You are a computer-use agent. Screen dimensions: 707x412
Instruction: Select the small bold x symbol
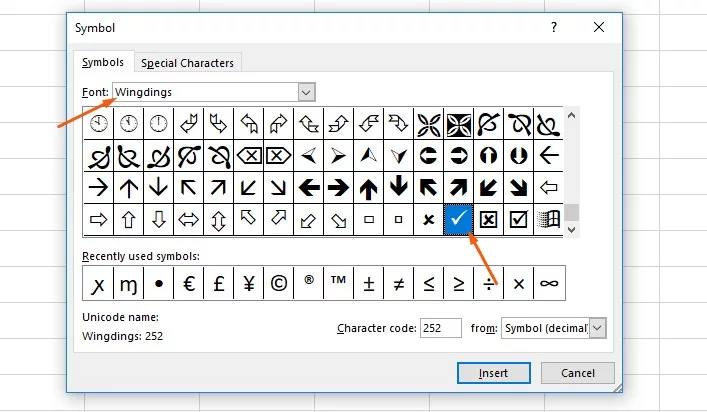coord(428,219)
